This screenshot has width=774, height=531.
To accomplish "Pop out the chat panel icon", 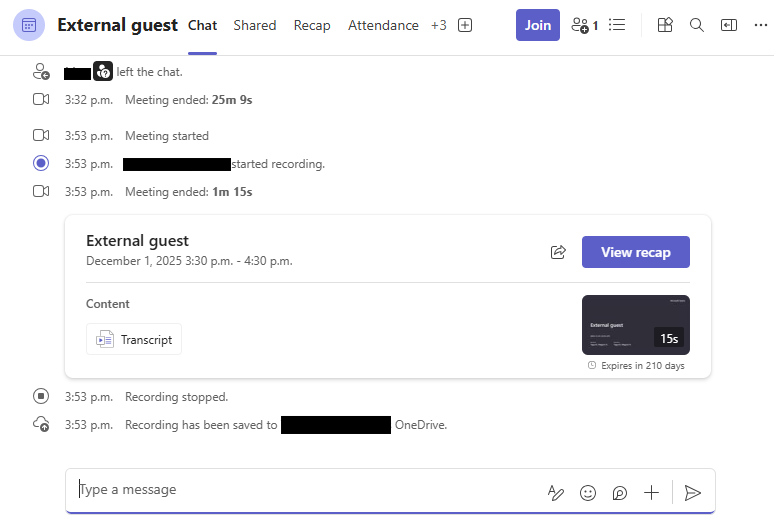I will [729, 25].
